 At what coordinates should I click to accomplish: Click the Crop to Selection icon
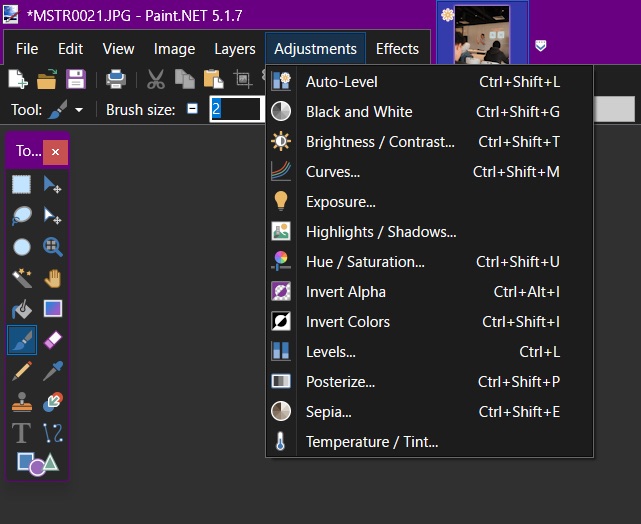coord(242,79)
